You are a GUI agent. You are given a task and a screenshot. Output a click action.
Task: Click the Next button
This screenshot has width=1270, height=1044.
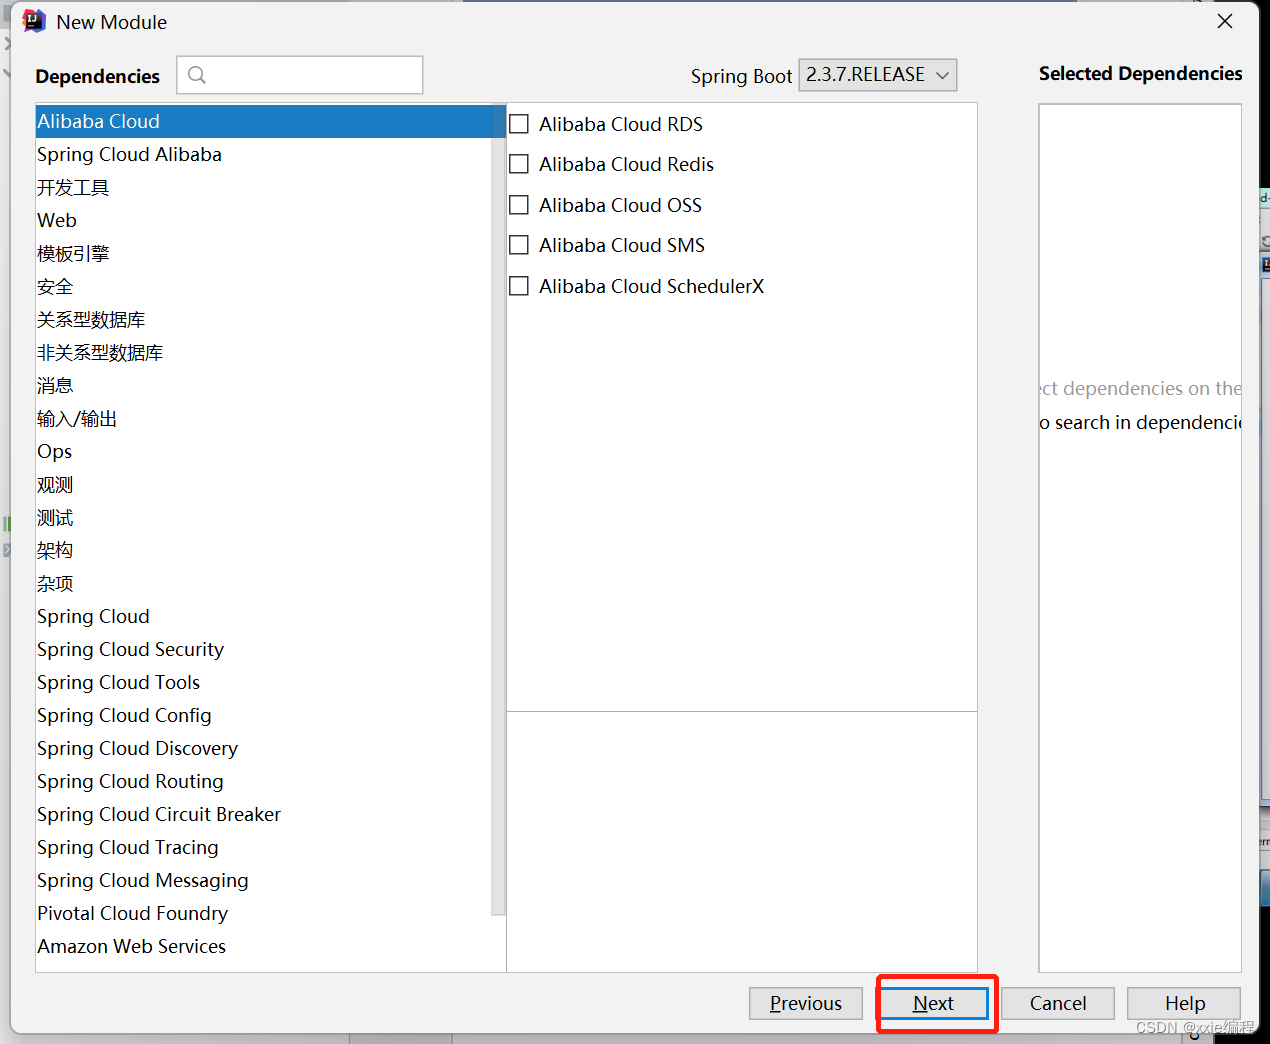[x=933, y=1003]
